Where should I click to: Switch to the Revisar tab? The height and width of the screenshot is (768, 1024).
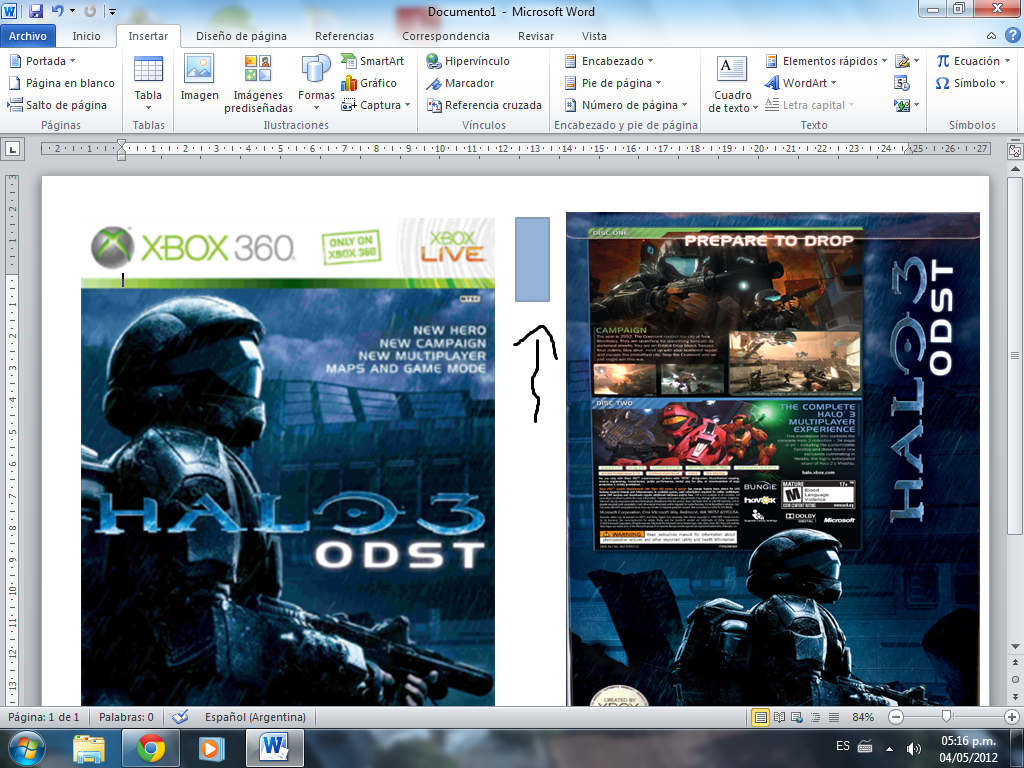click(x=536, y=36)
